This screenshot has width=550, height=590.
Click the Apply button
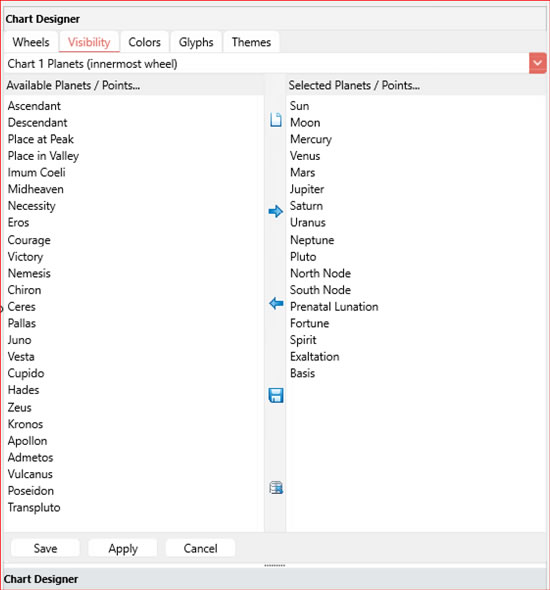(x=123, y=548)
